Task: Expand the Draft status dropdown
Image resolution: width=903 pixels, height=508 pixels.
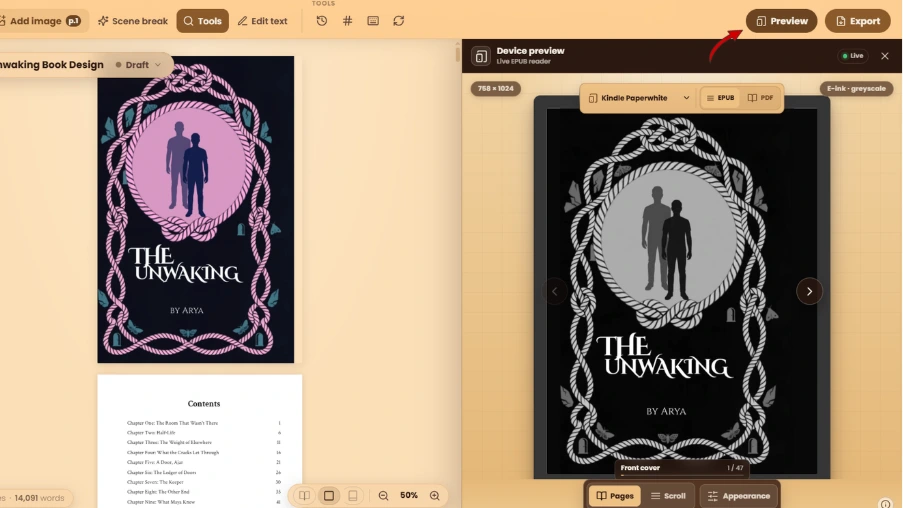Action: (x=138, y=65)
